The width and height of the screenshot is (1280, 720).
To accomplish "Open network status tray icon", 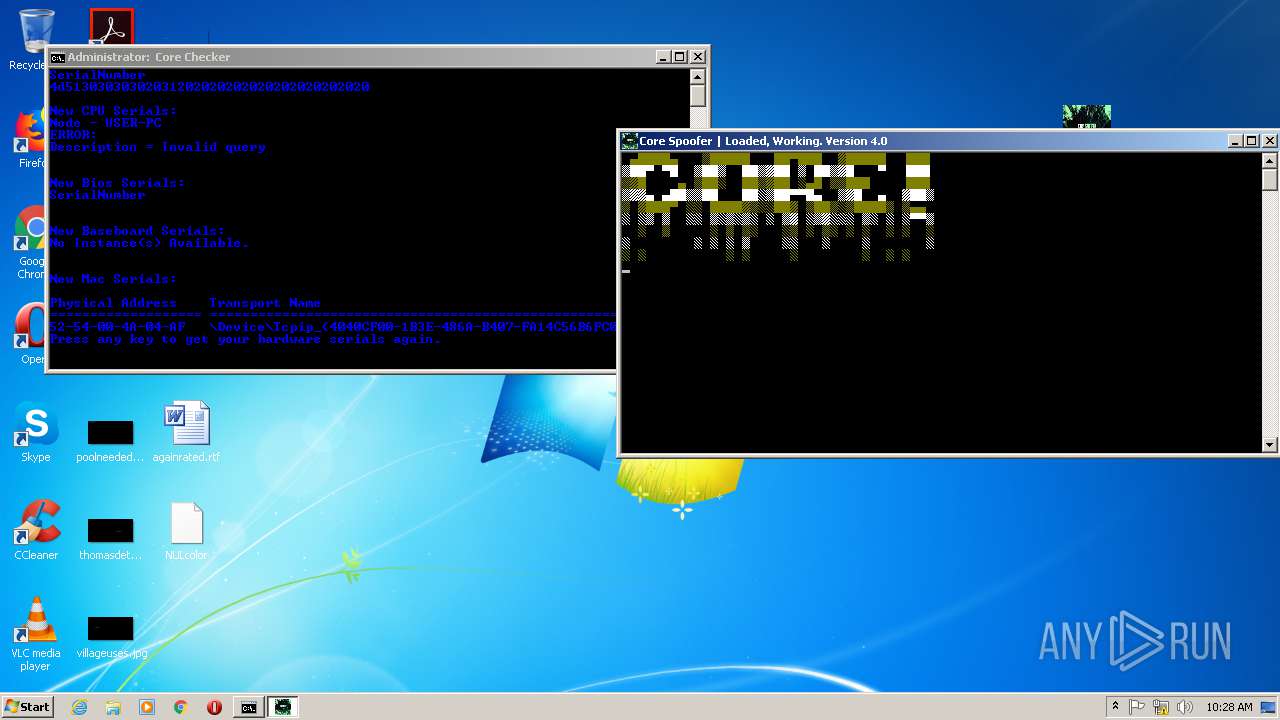I will coord(1161,707).
